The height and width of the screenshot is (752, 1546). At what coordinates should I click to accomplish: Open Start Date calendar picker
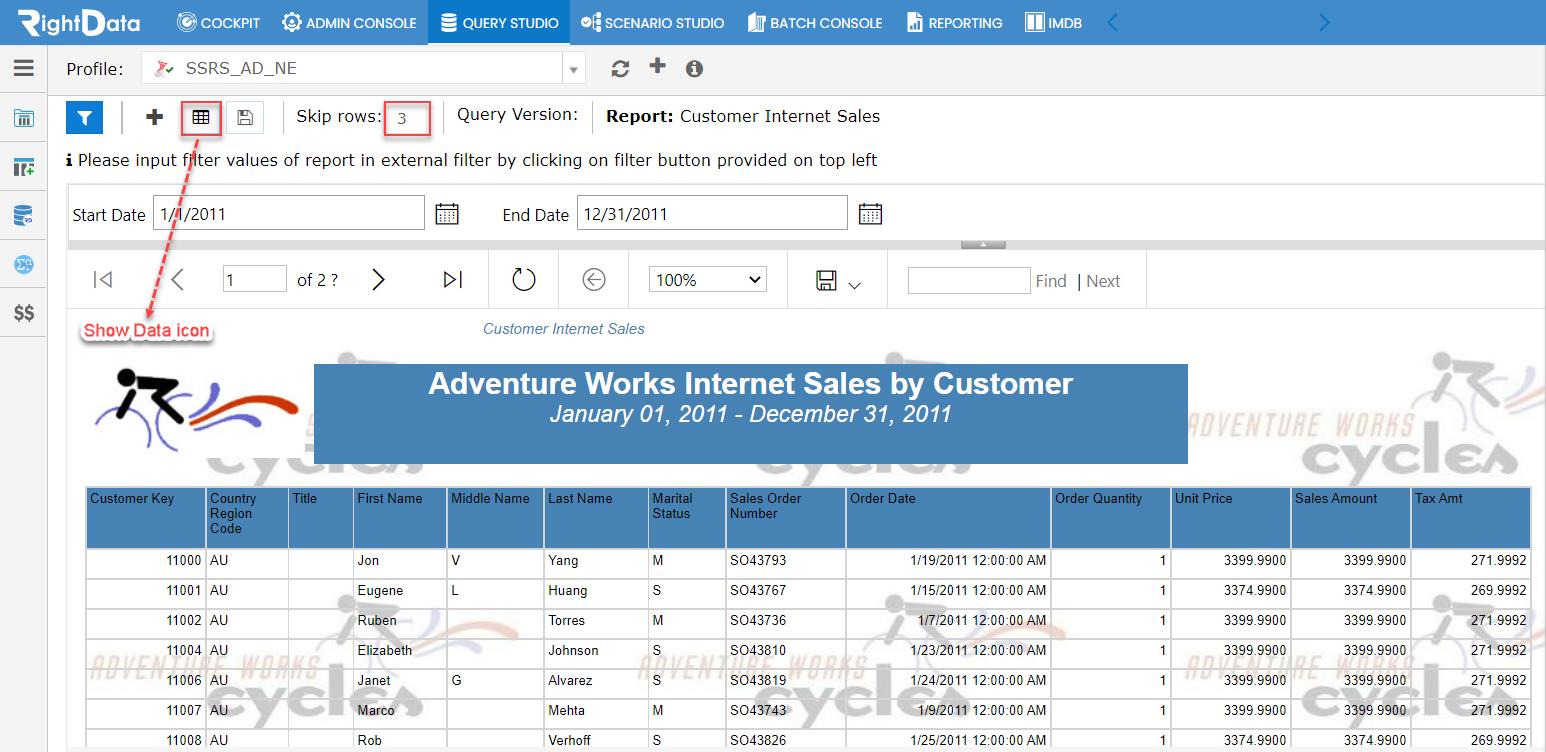[447, 213]
